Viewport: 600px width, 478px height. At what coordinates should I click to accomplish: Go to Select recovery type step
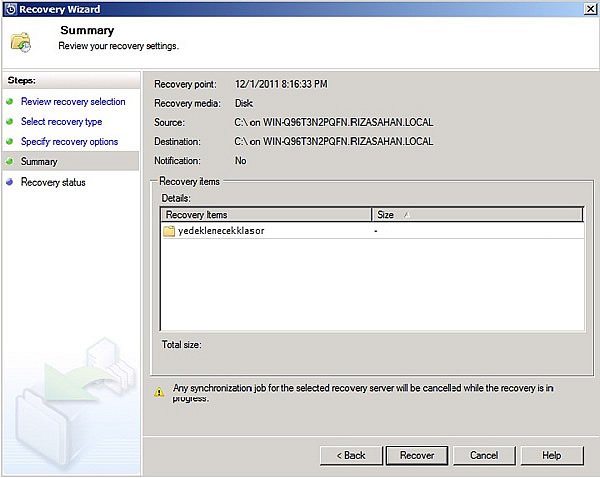pos(61,122)
